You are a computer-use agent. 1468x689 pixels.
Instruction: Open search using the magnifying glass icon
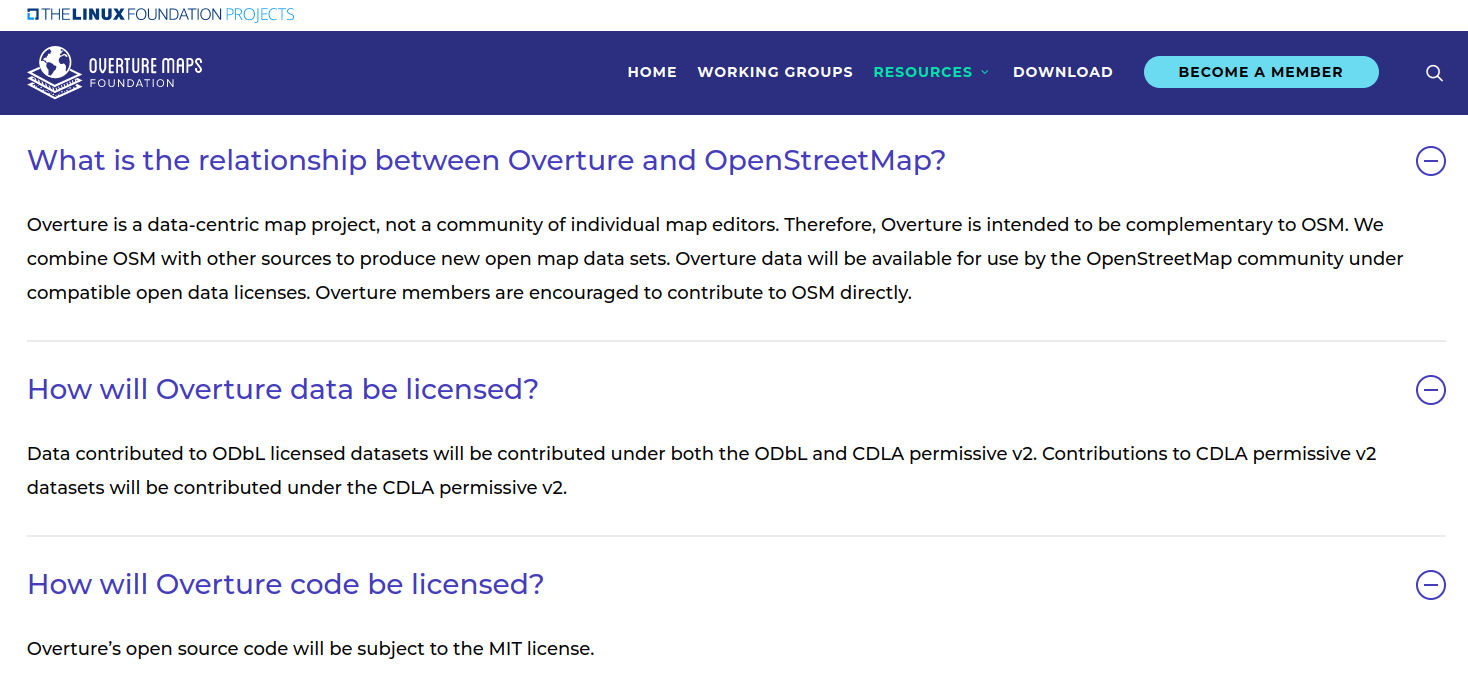click(1434, 72)
